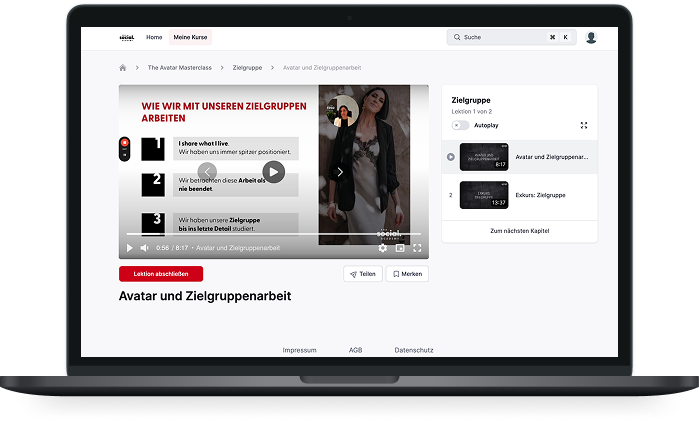Open the AGB footer link

coord(355,350)
